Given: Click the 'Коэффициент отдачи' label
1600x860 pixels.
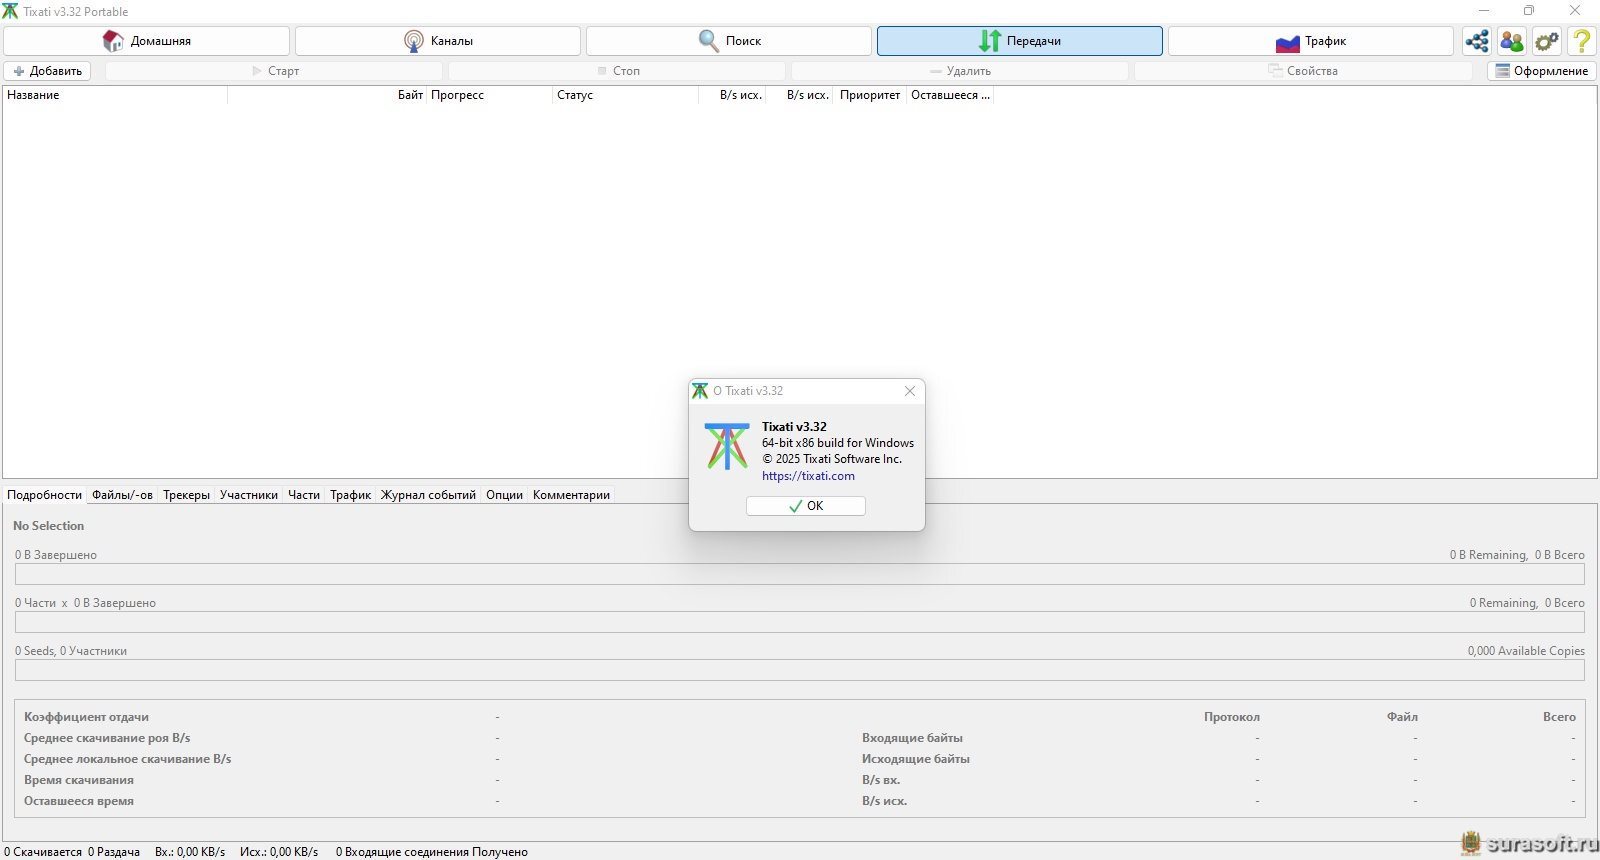Looking at the screenshot, I should 86,717.
